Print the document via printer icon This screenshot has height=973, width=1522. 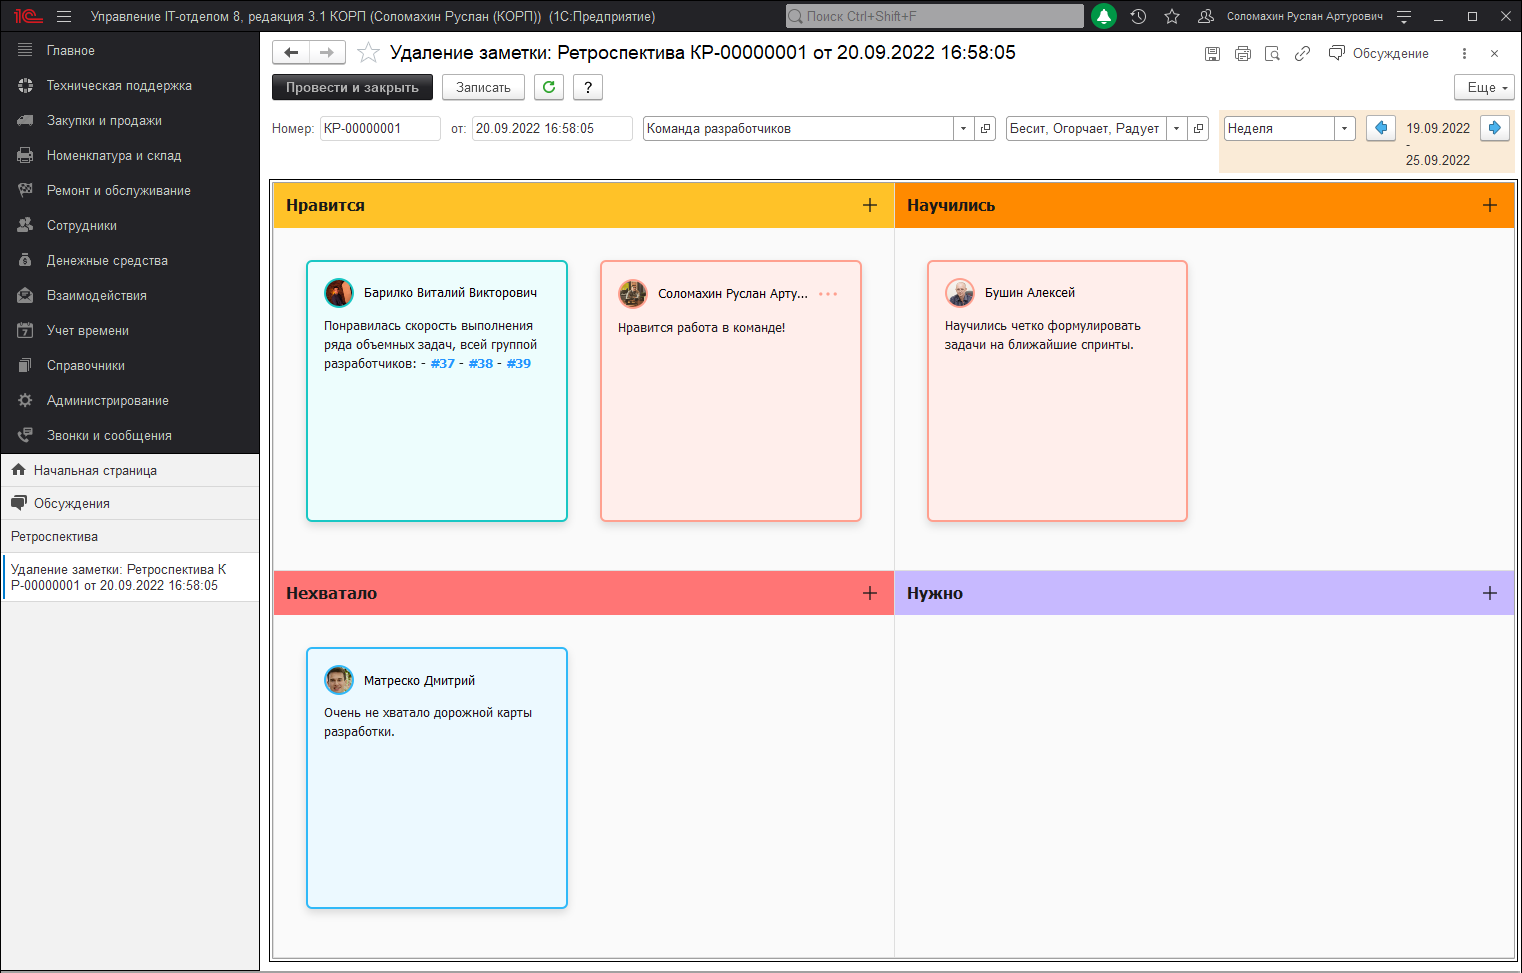[1242, 54]
